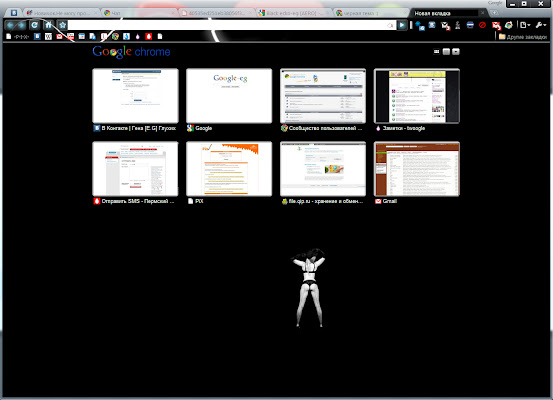
Task: Open the Другие закладки bookmarks folder
Action: point(523,37)
